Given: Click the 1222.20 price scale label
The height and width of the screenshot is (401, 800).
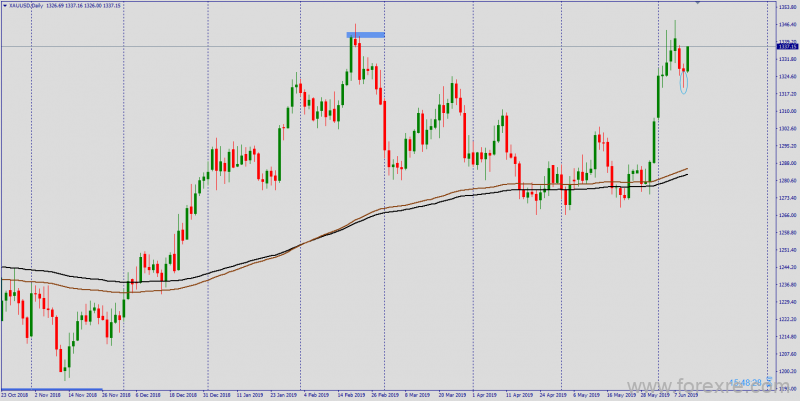Looking at the screenshot, I should coord(788,319).
